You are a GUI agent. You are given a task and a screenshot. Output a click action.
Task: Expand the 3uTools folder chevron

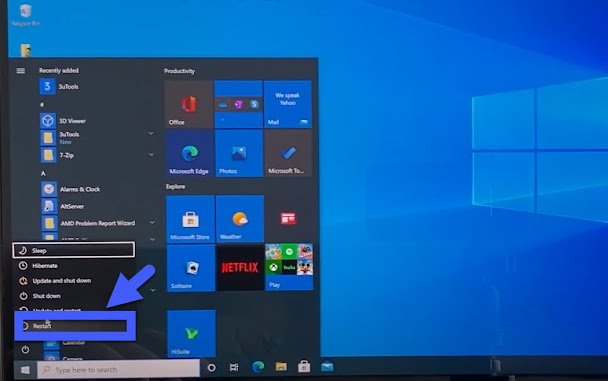151,133
